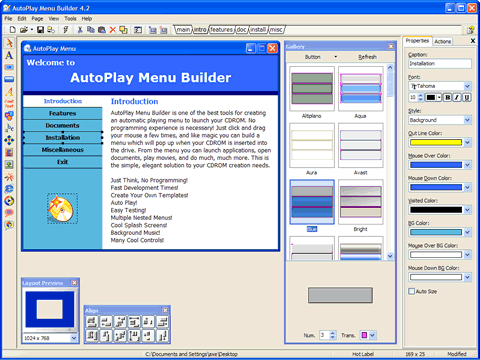Click the Miscellaneous button in AutoPlay Menu

63,150
